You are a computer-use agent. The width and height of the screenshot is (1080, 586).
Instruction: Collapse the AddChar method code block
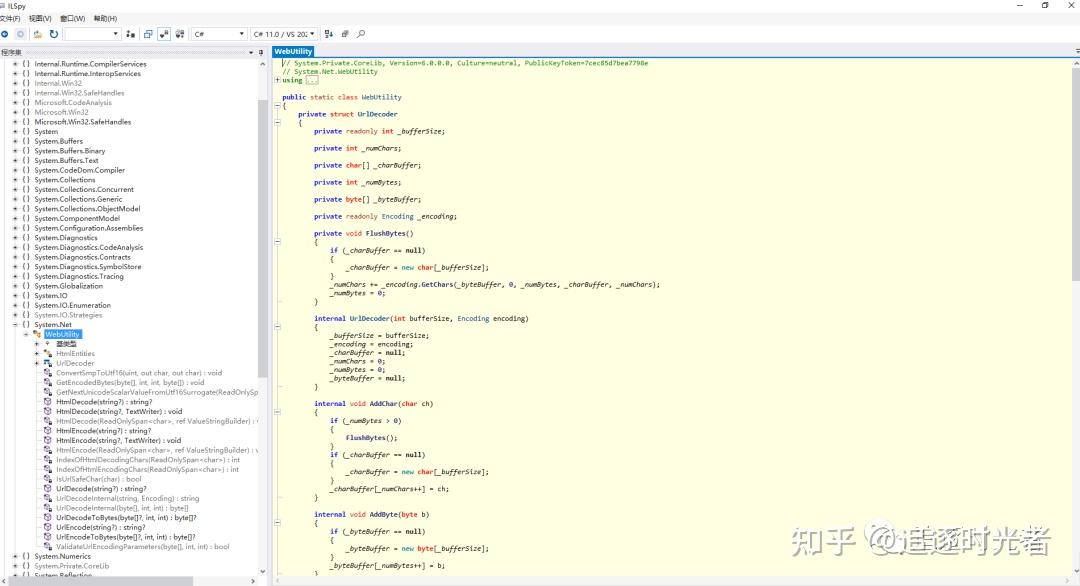click(x=278, y=412)
